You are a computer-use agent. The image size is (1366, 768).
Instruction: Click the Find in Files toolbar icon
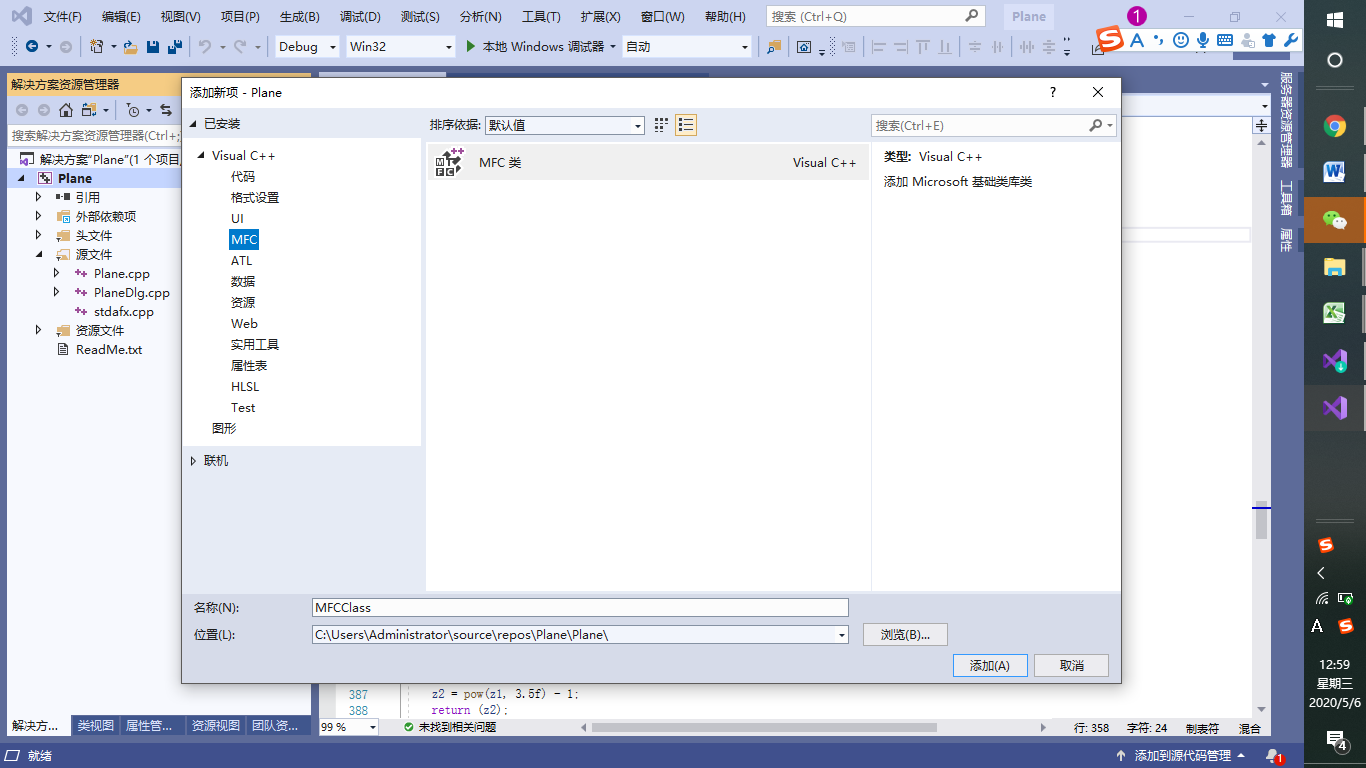pyautogui.click(x=774, y=47)
